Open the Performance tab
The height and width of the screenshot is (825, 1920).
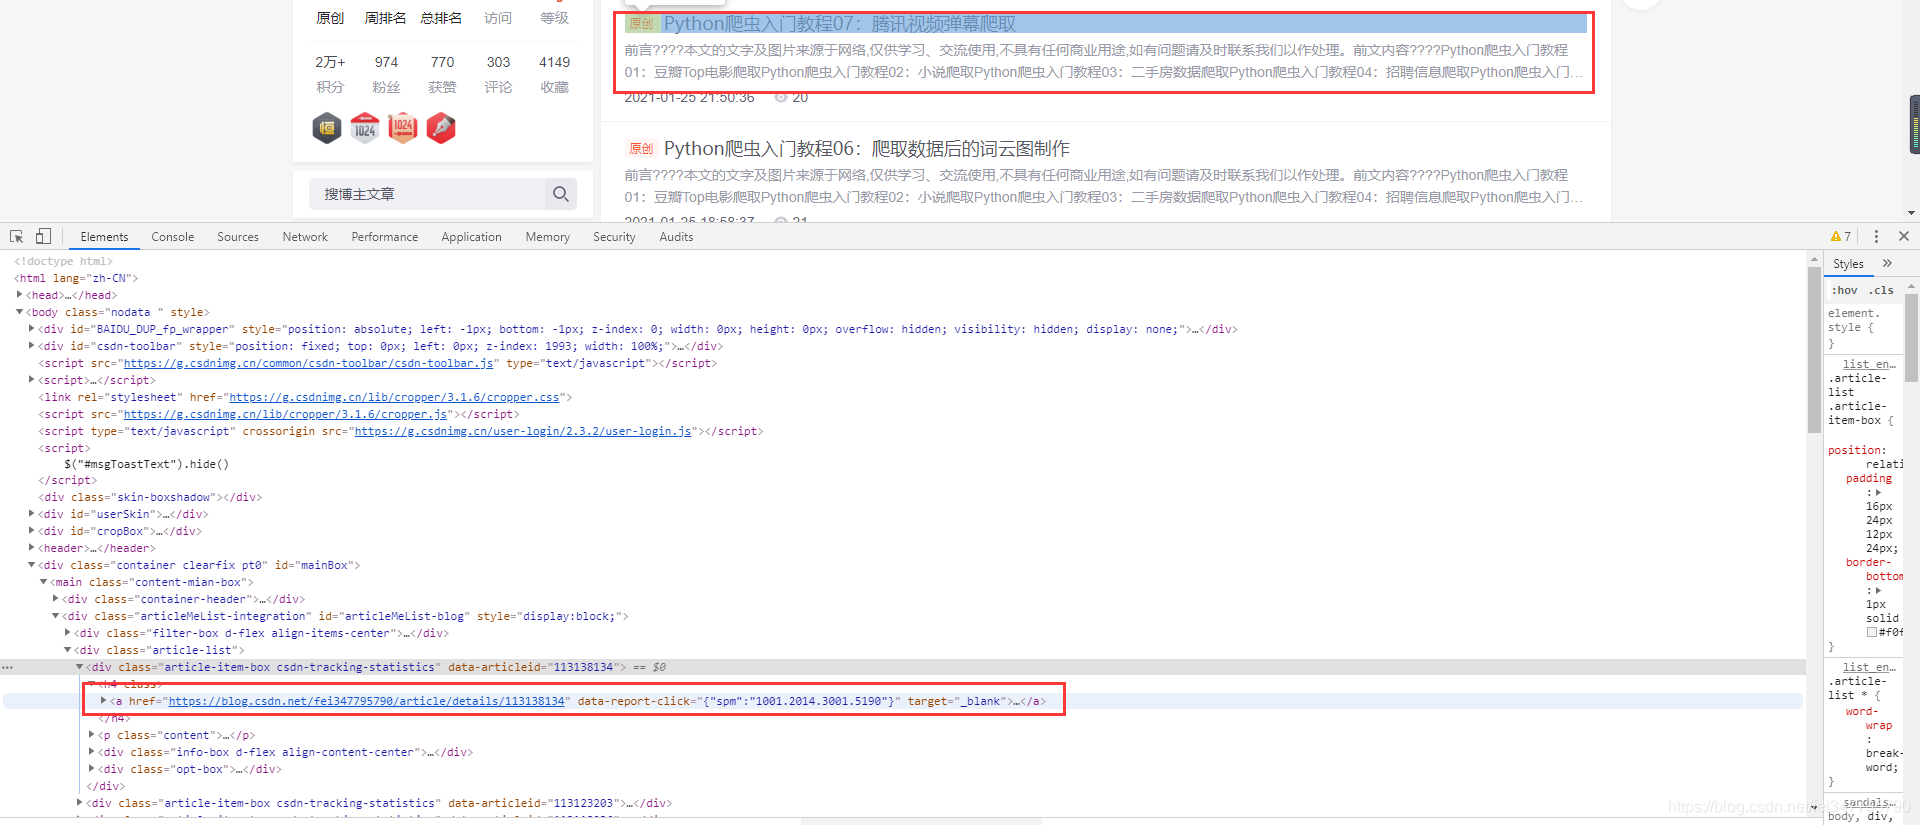click(x=385, y=237)
